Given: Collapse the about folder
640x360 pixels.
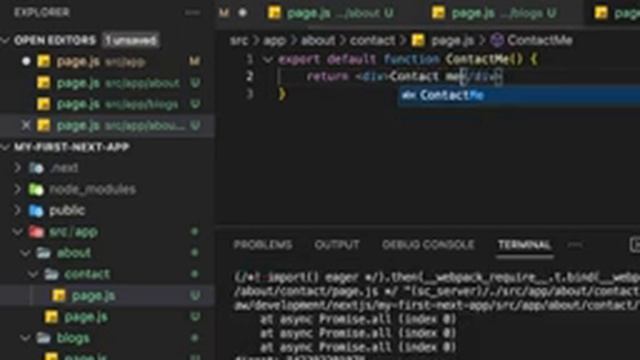Looking at the screenshot, I should pyautogui.click(x=25, y=253).
